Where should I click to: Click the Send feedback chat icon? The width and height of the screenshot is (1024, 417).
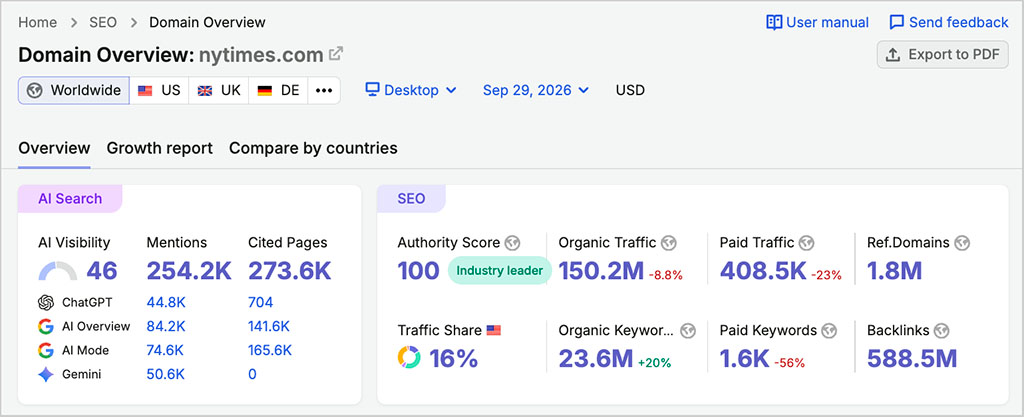coord(897,23)
